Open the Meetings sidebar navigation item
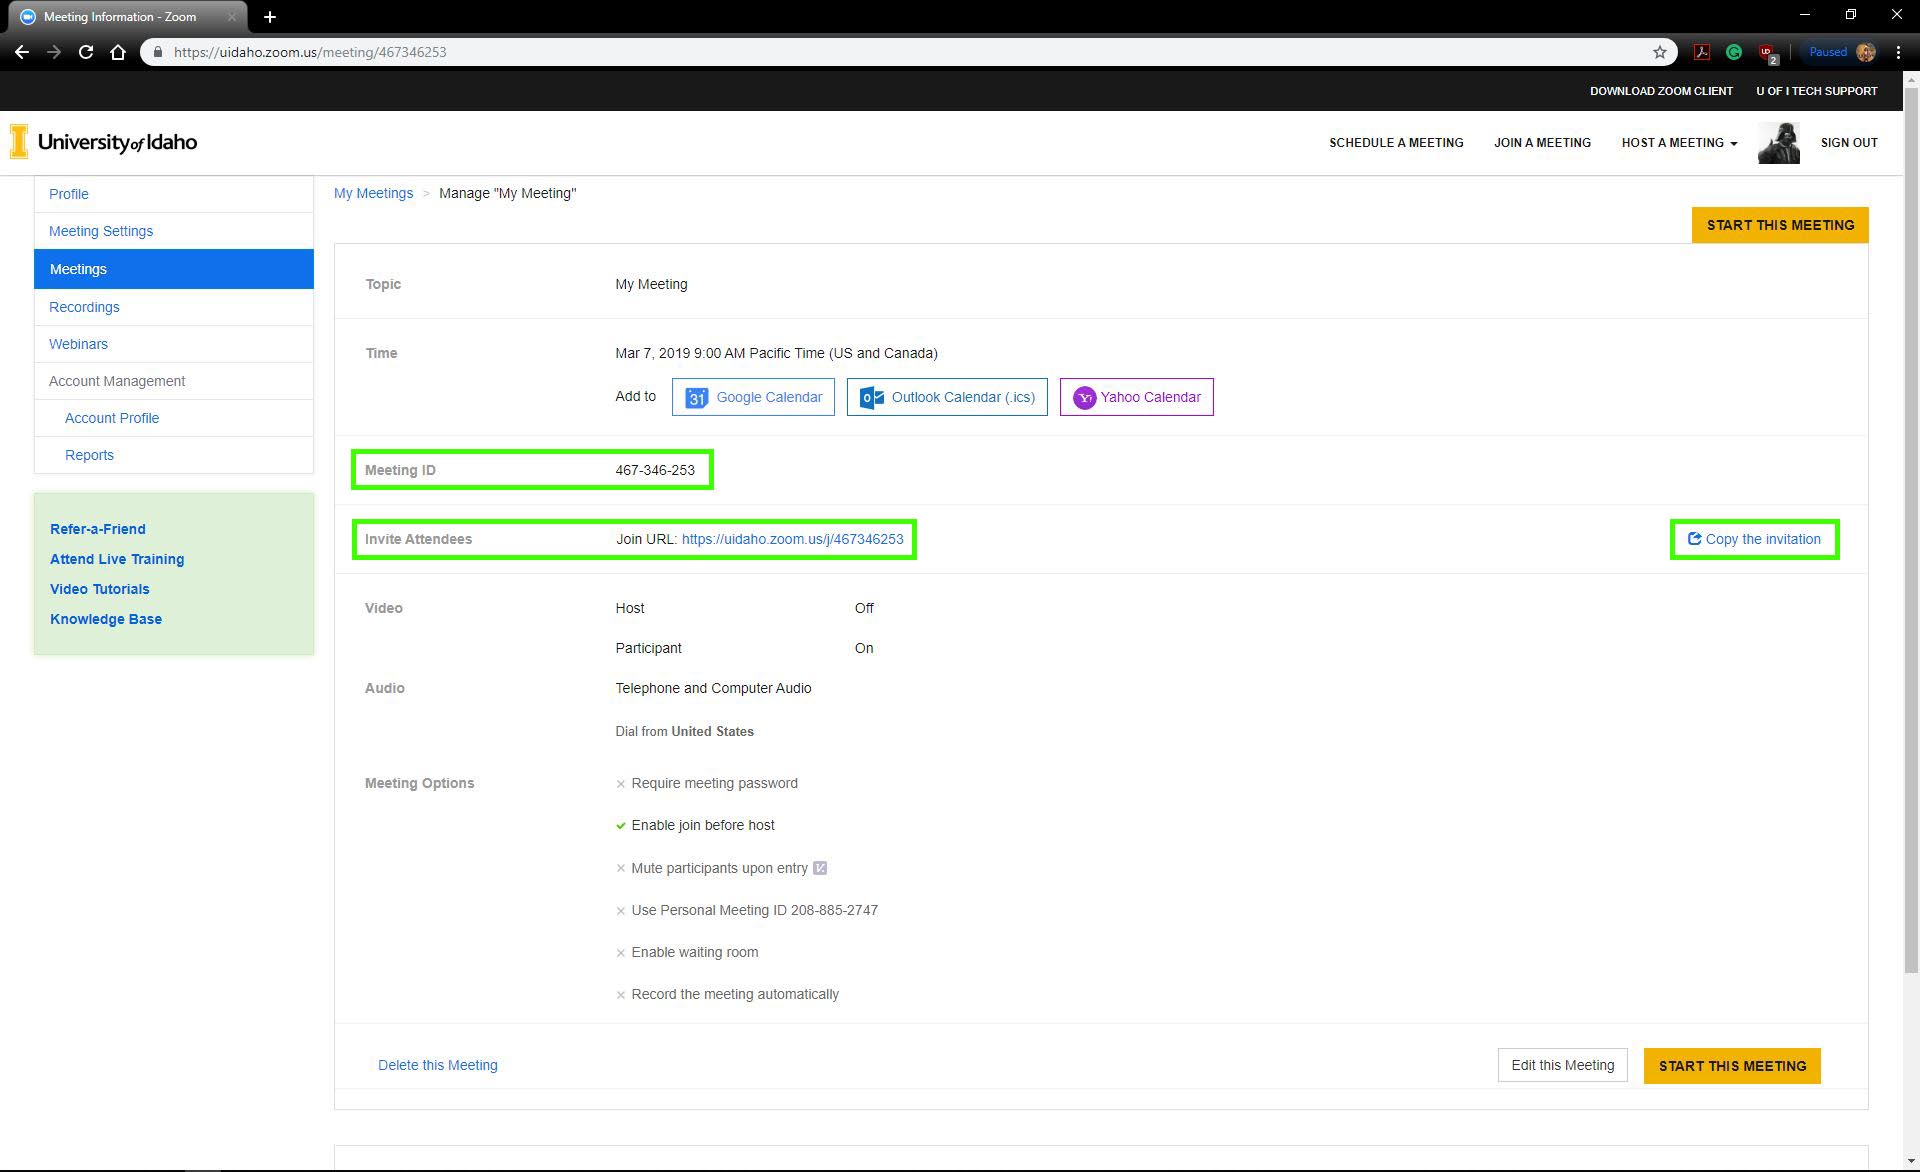This screenshot has width=1920, height=1172. 78,269
